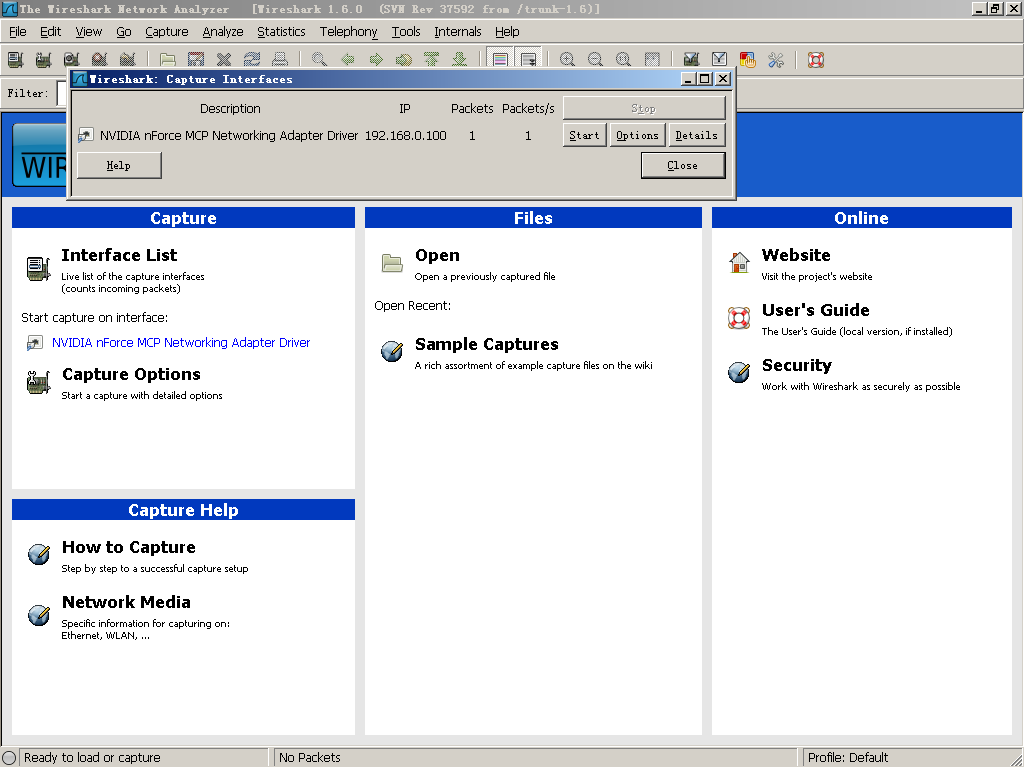Open the User's Guide link
The width and height of the screenshot is (1024, 768).
click(816, 310)
